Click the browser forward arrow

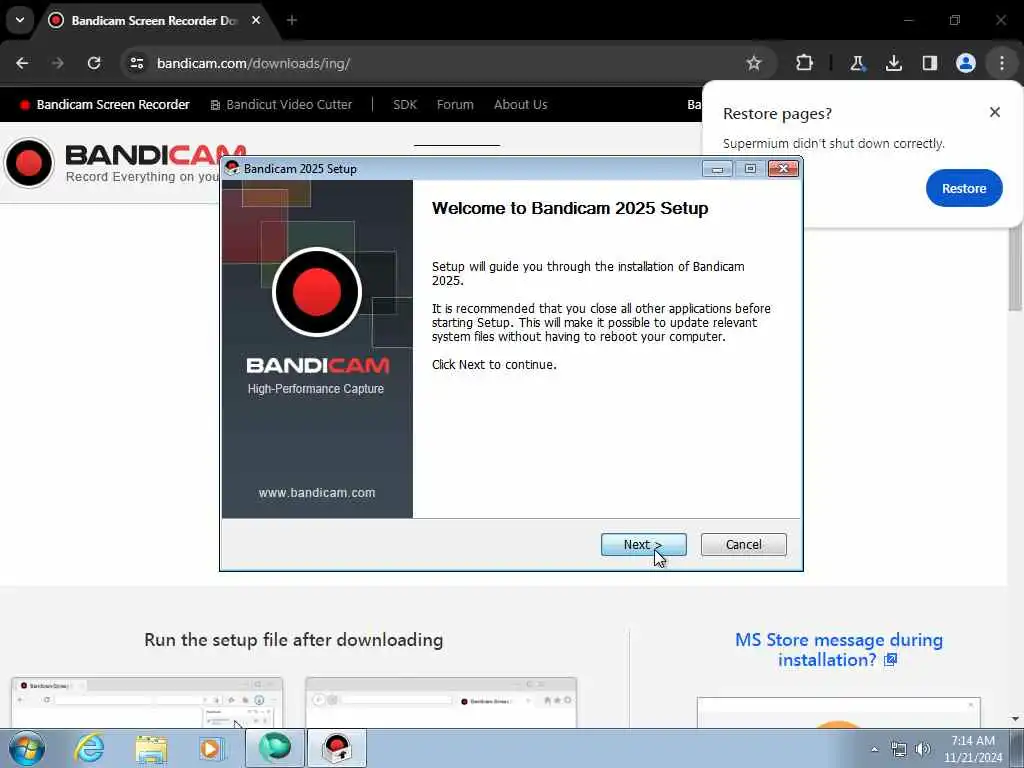[57, 63]
